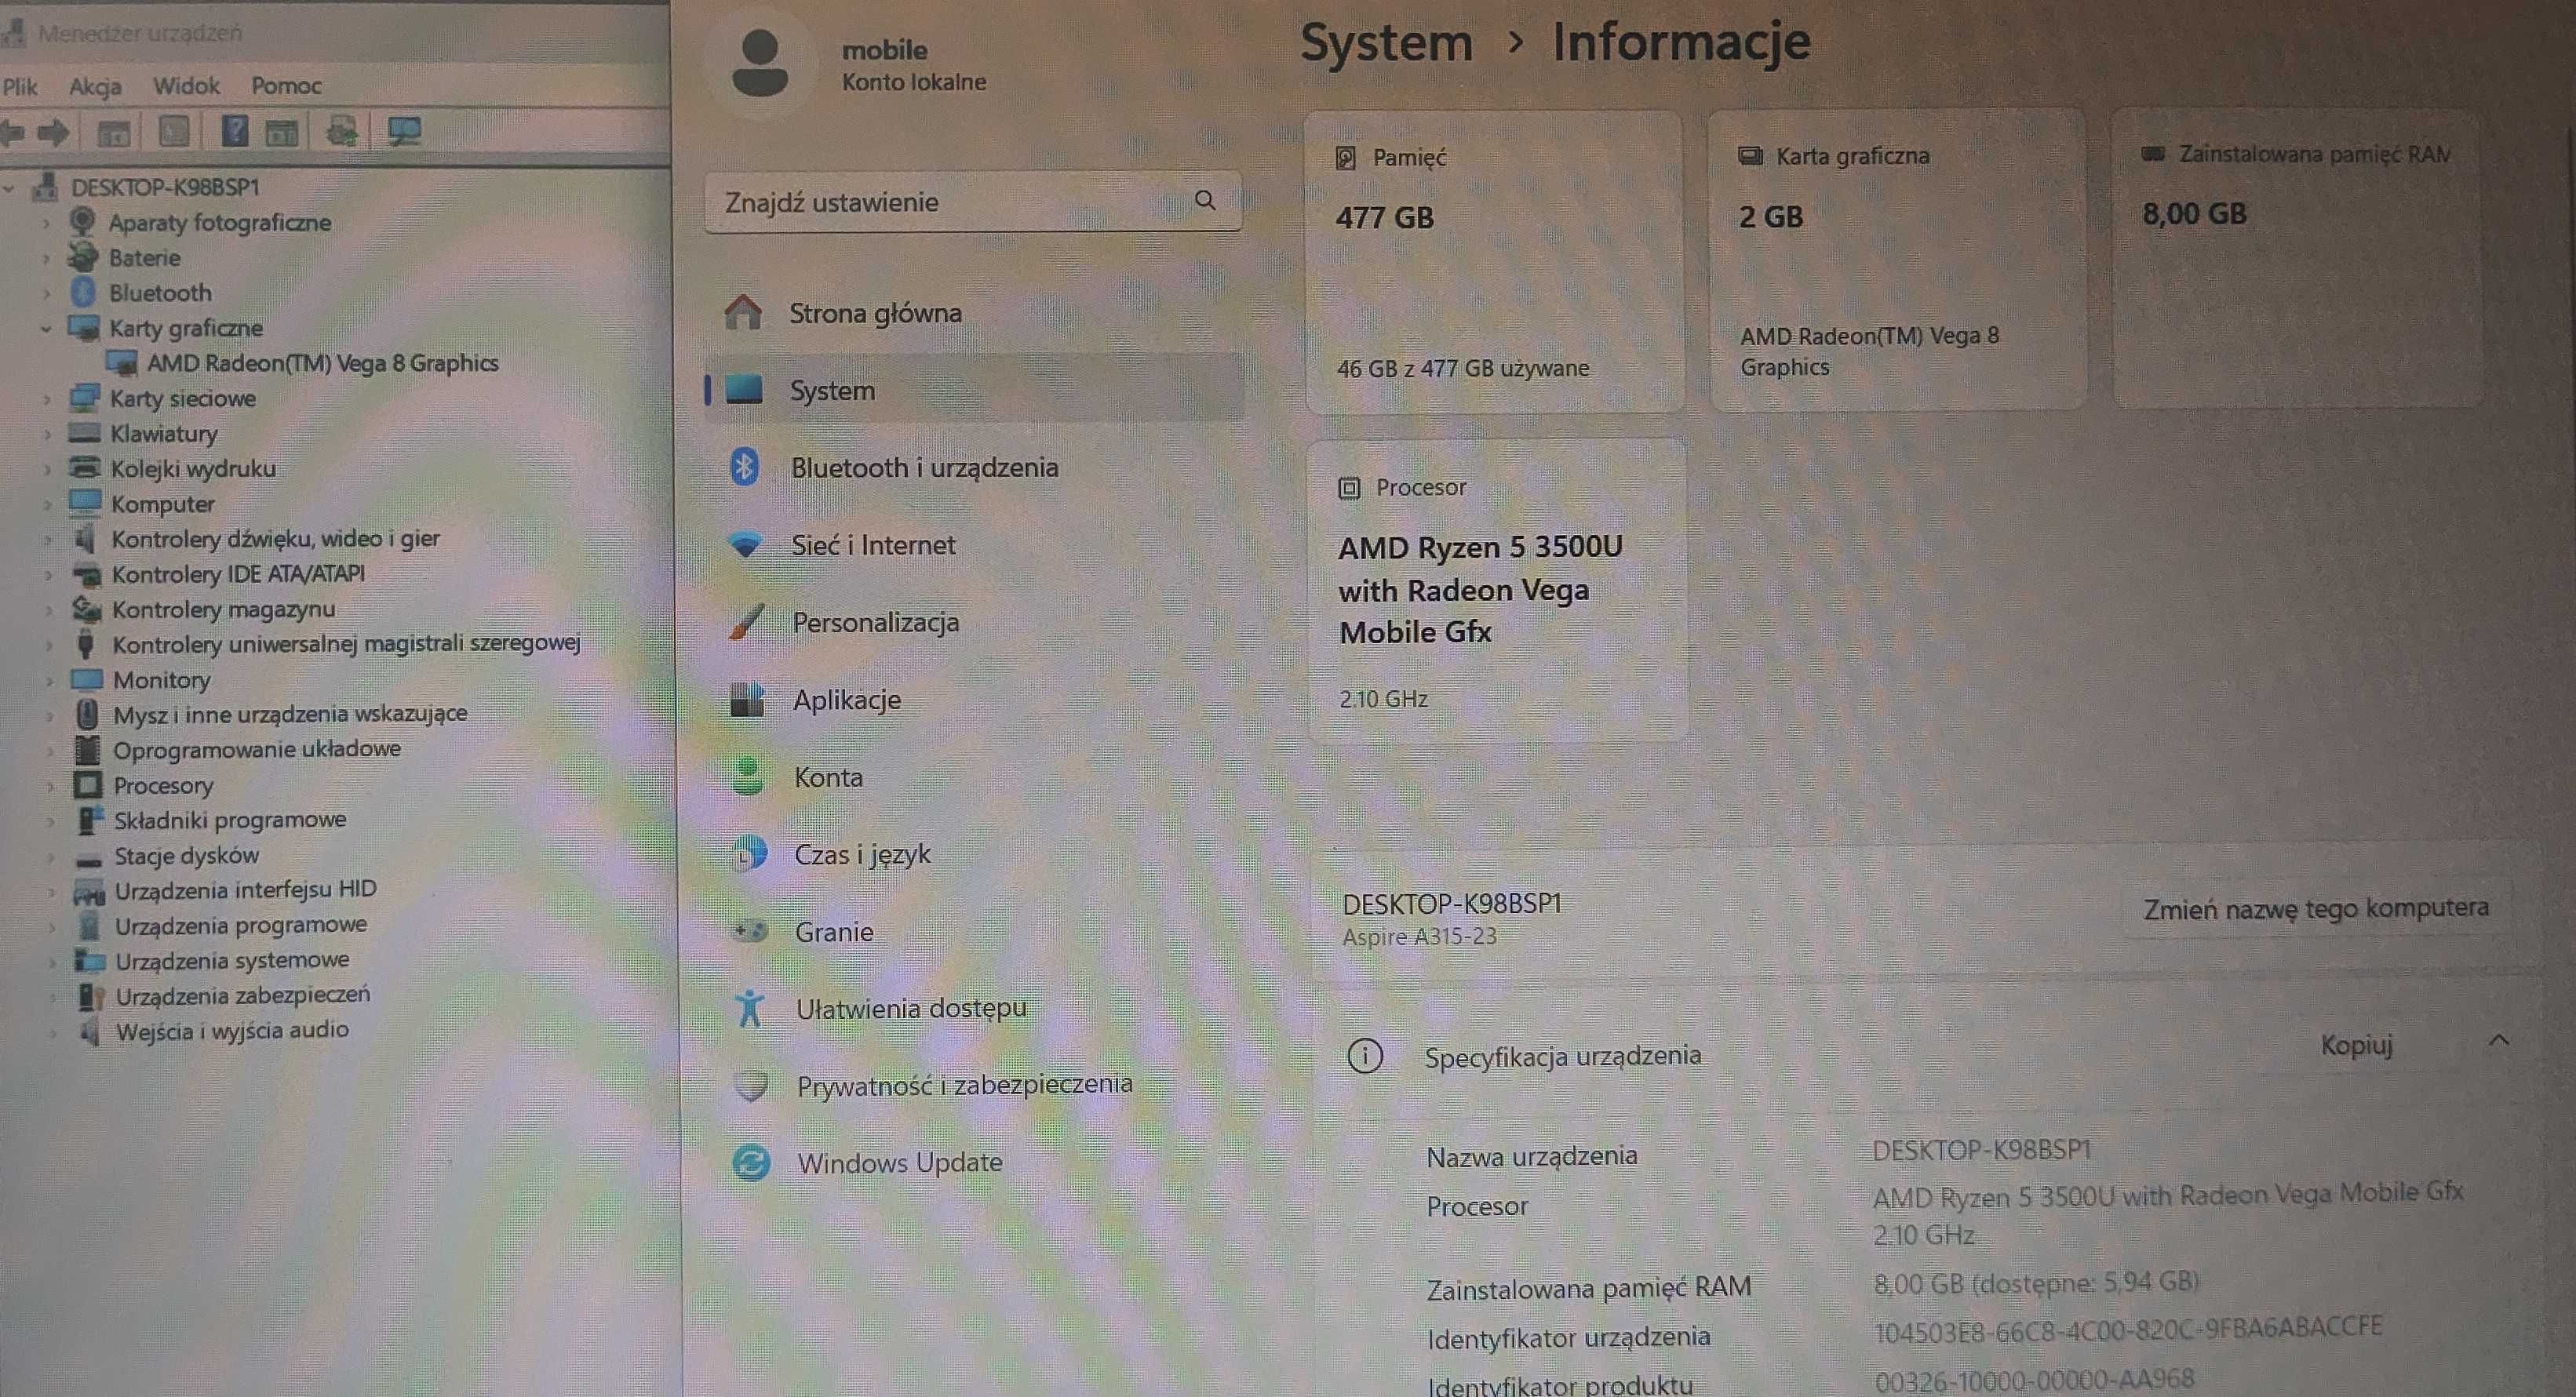This screenshot has height=1397, width=2576.
Task: Click the Urządzenia zabezpieczeń icon
Action: pos(91,996)
